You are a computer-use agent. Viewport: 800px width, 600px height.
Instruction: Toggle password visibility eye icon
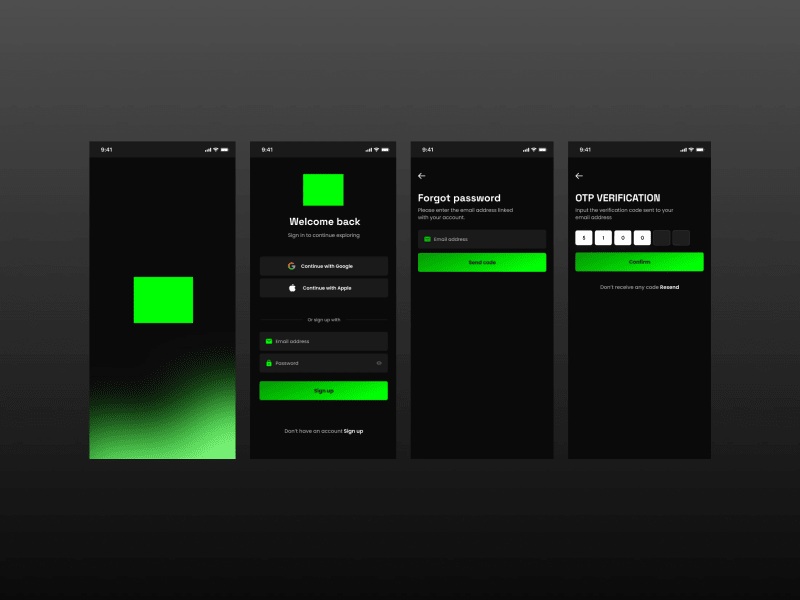click(379, 363)
